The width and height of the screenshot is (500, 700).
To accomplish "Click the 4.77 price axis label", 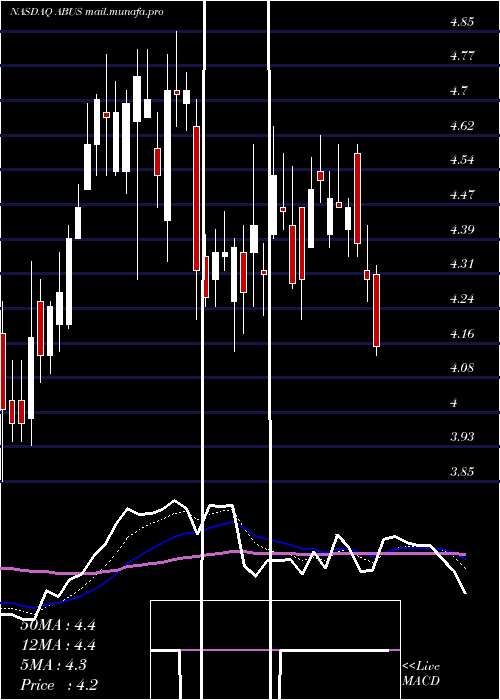I will click(462, 56).
